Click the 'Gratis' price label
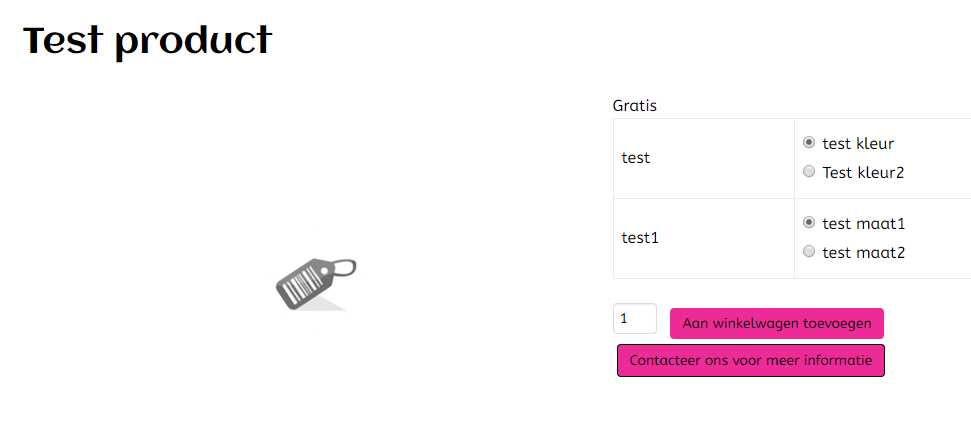This screenshot has width=971, height=430. (635, 105)
